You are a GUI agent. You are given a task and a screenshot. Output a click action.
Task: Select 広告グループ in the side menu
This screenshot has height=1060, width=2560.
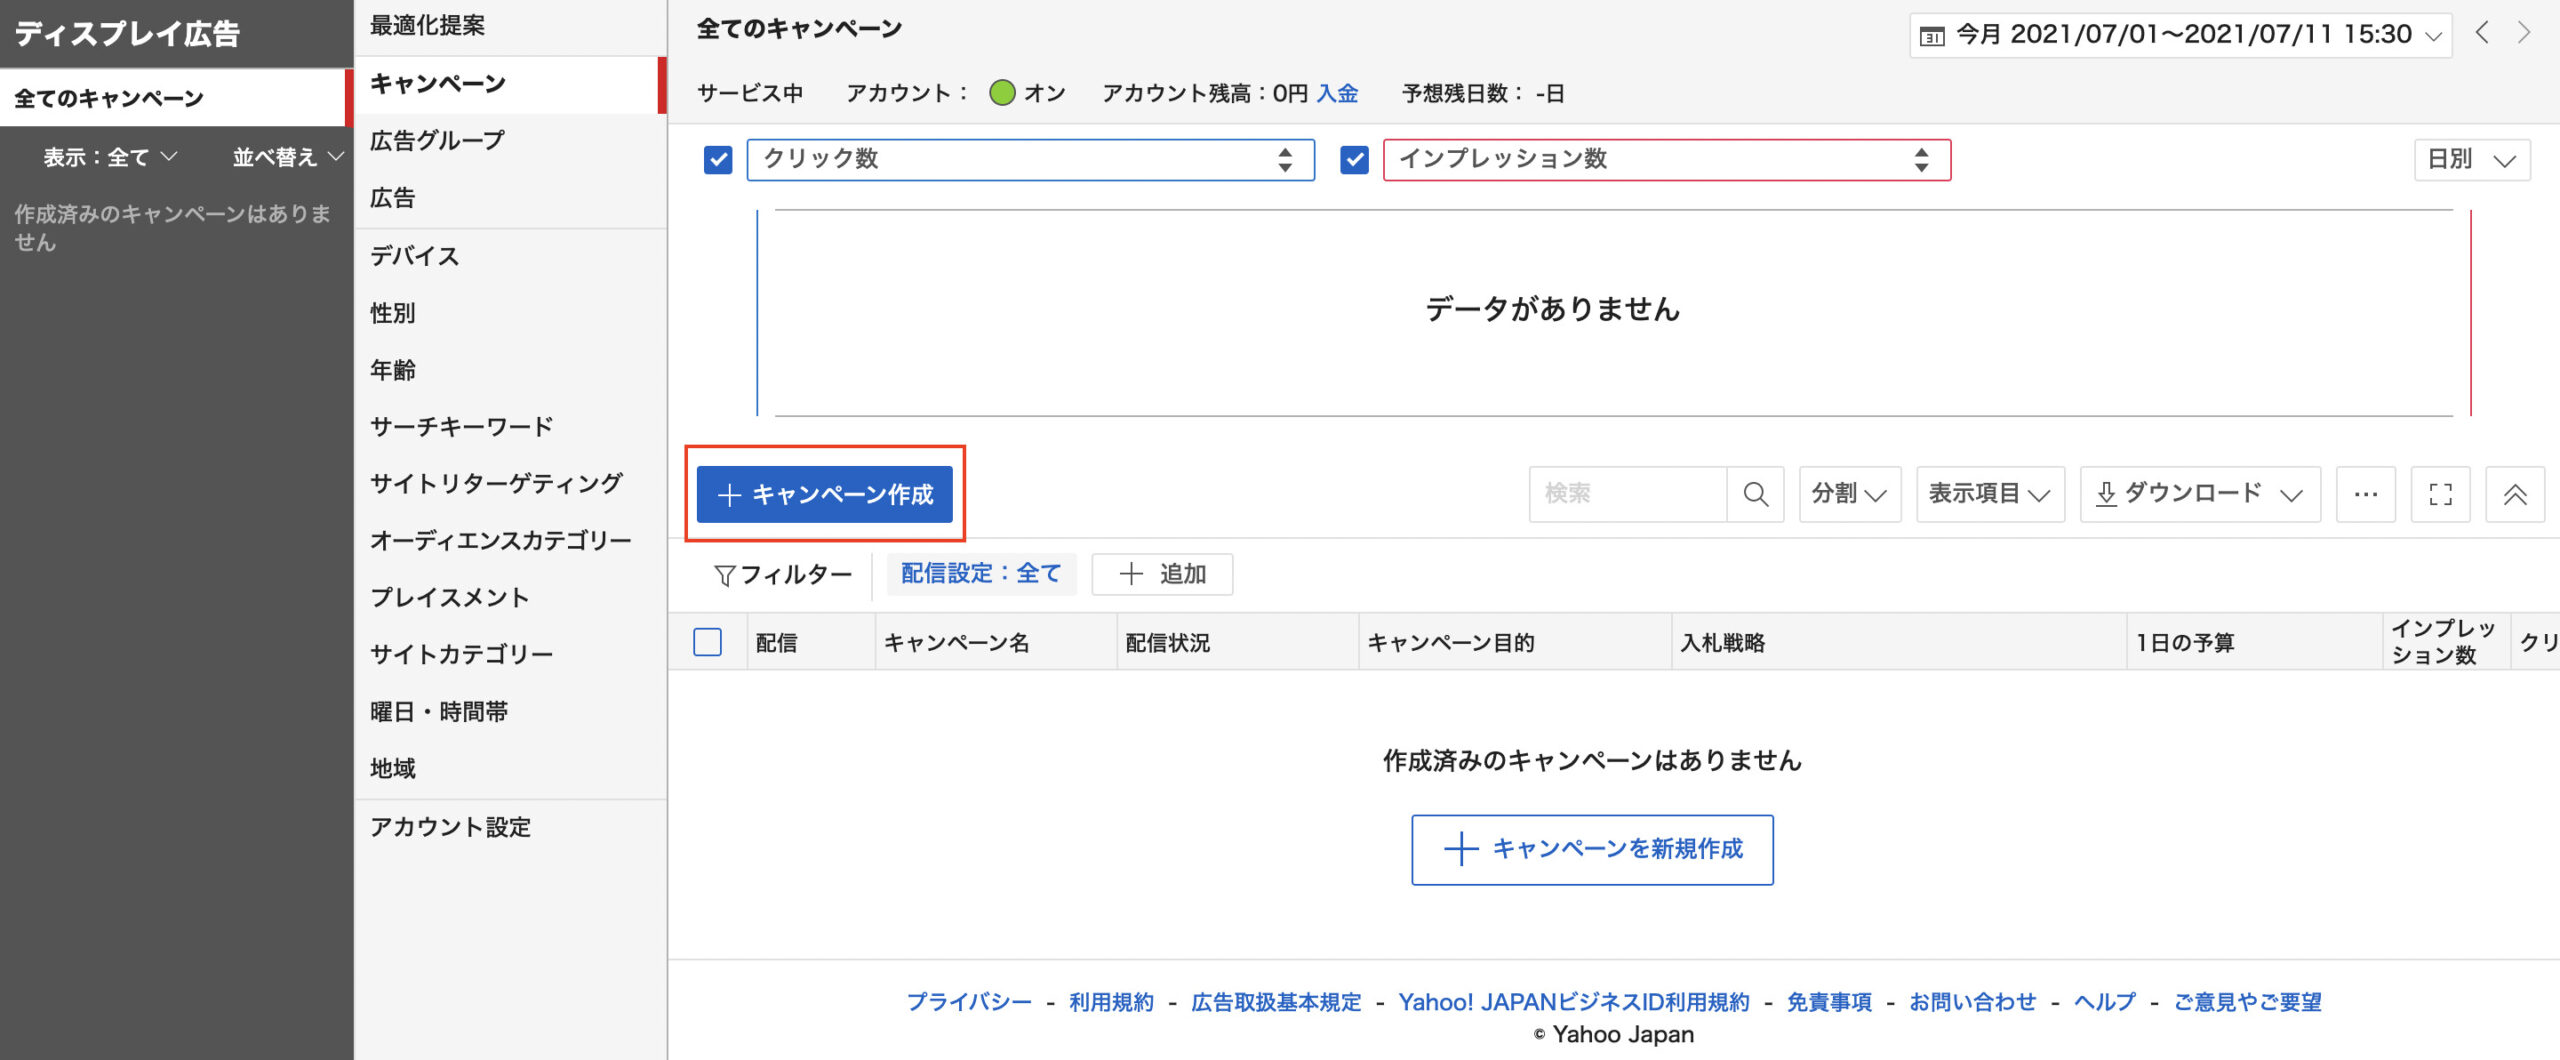(437, 141)
